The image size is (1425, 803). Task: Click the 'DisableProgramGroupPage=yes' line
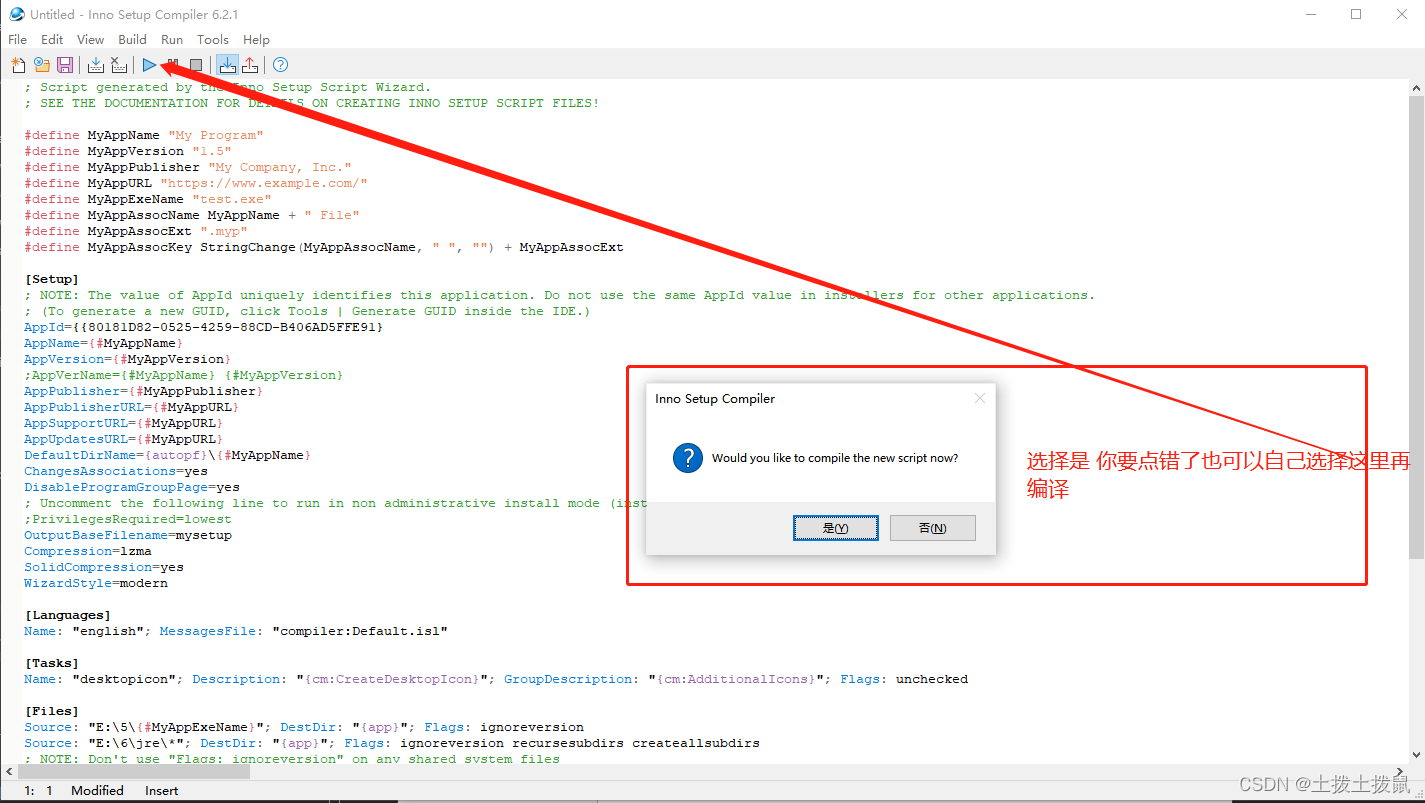pos(132,487)
